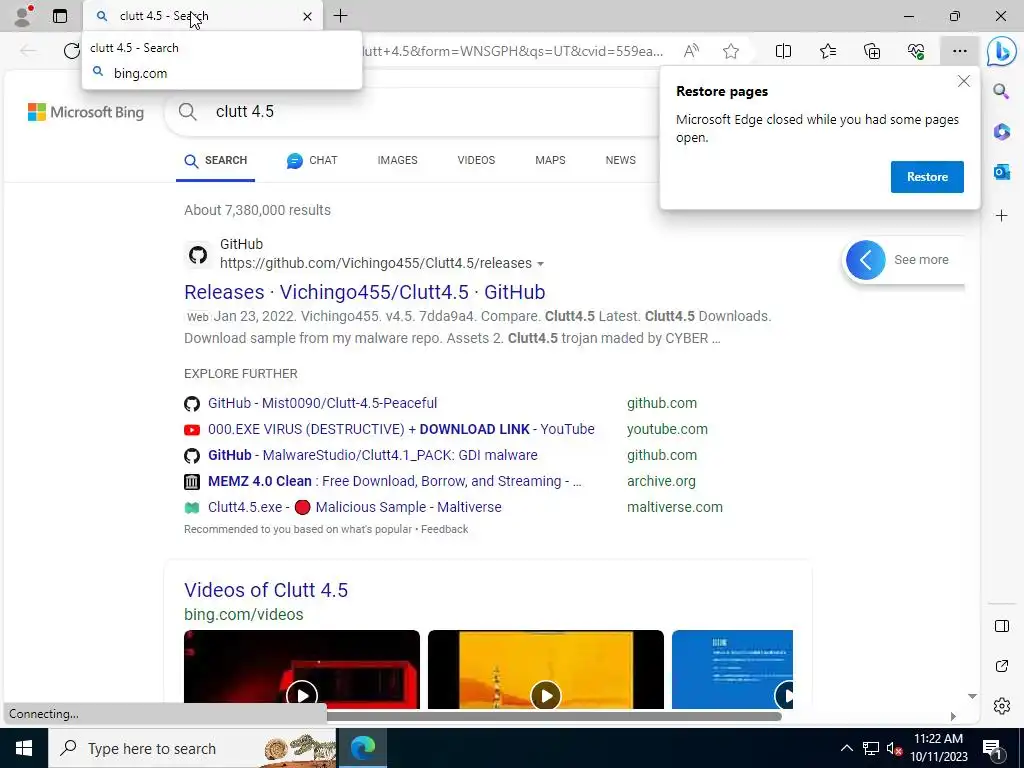The width and height of the screenshot is (1024, 768).
Task: Open the Bing Chat sidebar icon
Action: point(1001,52)
